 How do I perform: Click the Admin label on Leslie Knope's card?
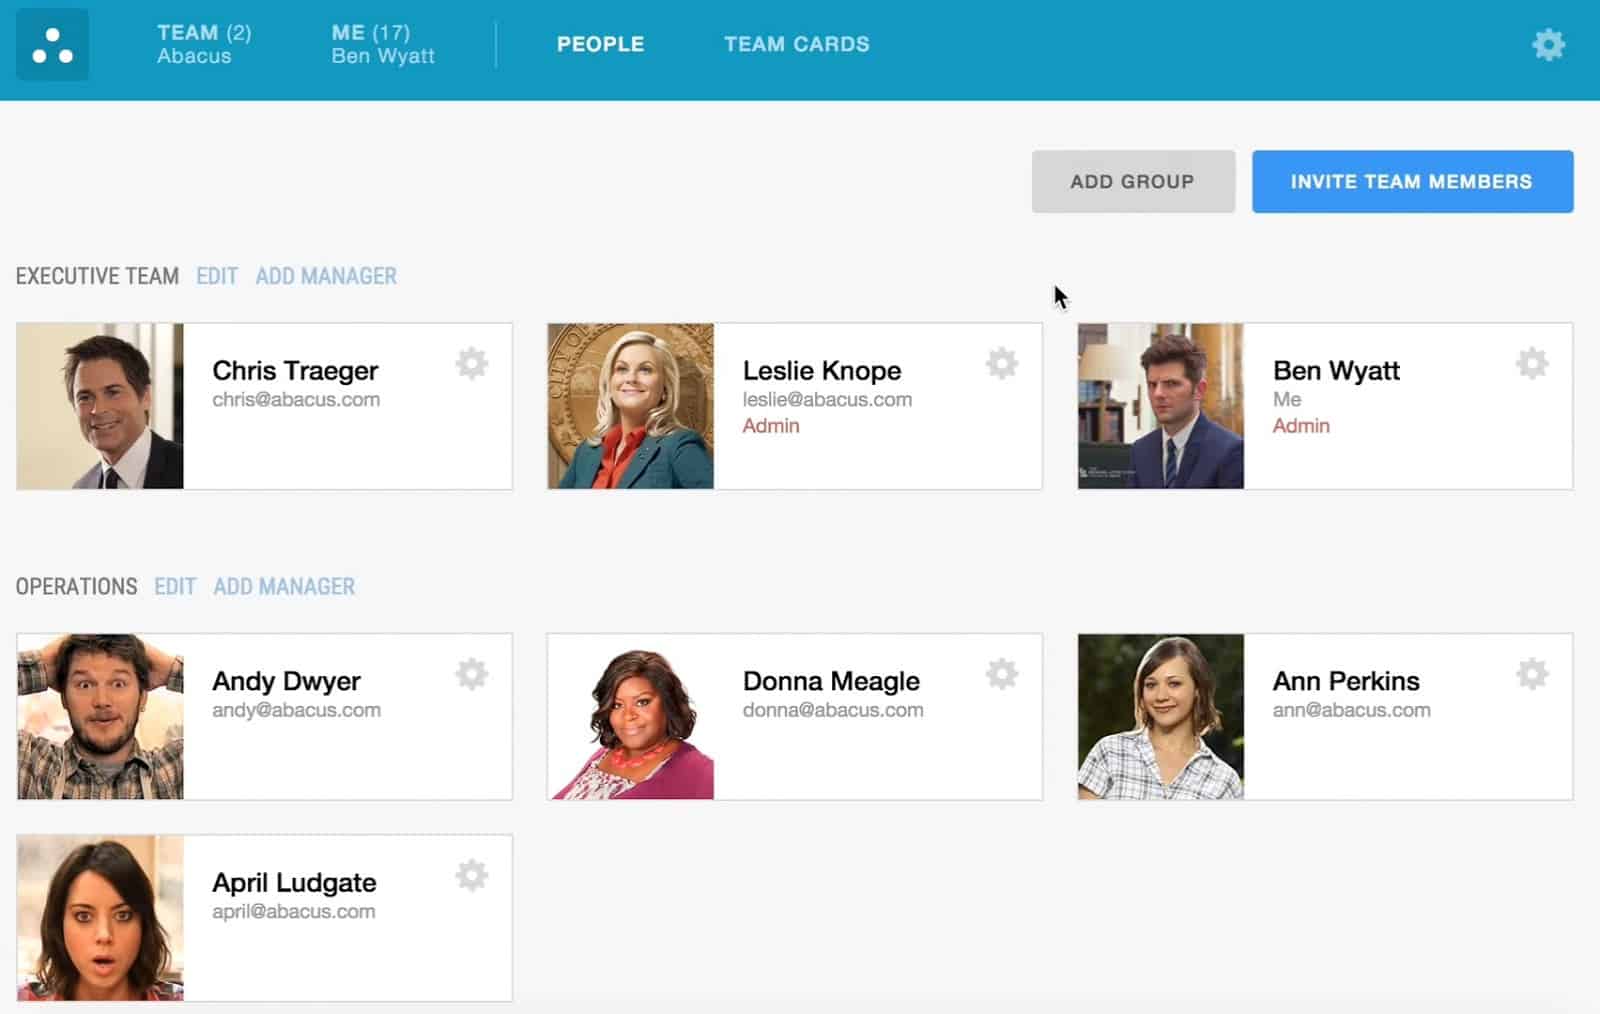[771, 426]
